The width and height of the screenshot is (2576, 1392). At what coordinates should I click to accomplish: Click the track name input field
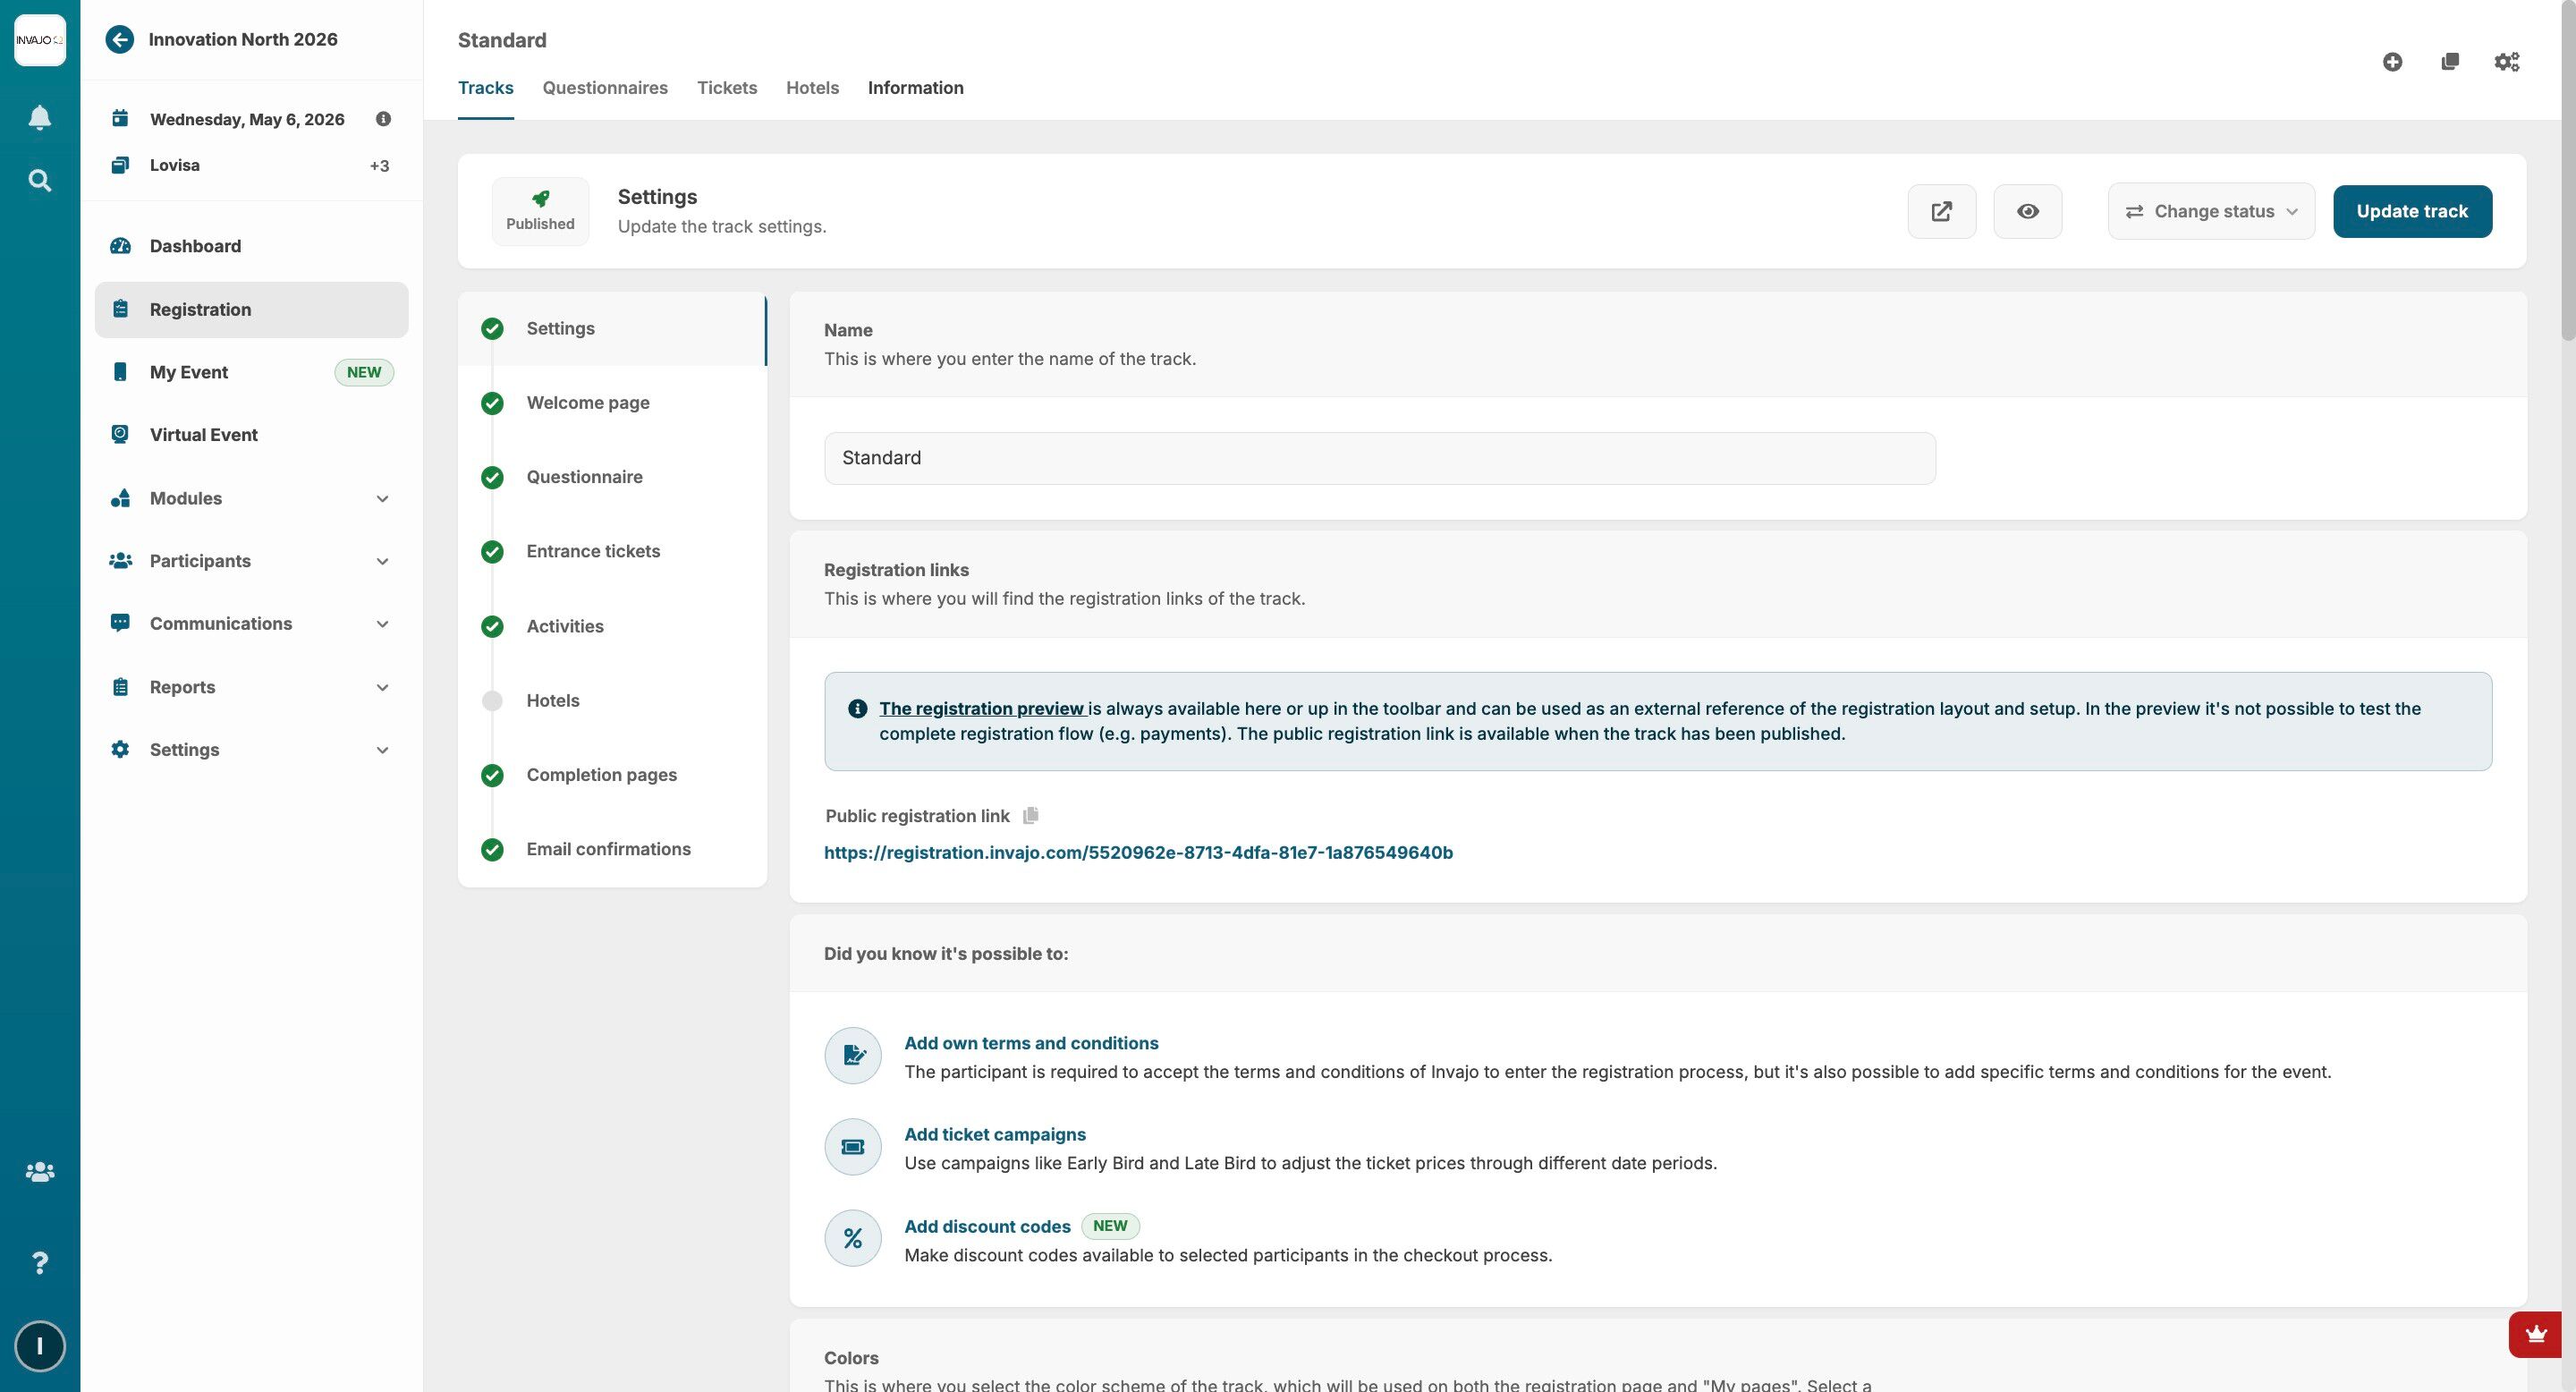coord(1378,458)
